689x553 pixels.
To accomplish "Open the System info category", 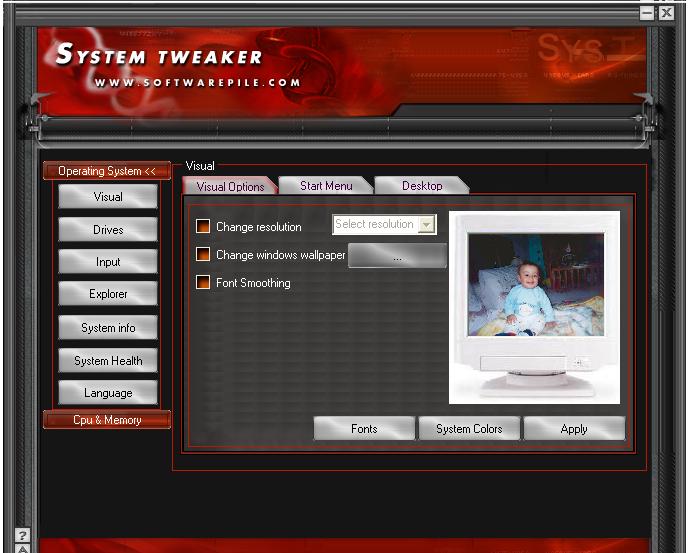I will click(108, 327).
